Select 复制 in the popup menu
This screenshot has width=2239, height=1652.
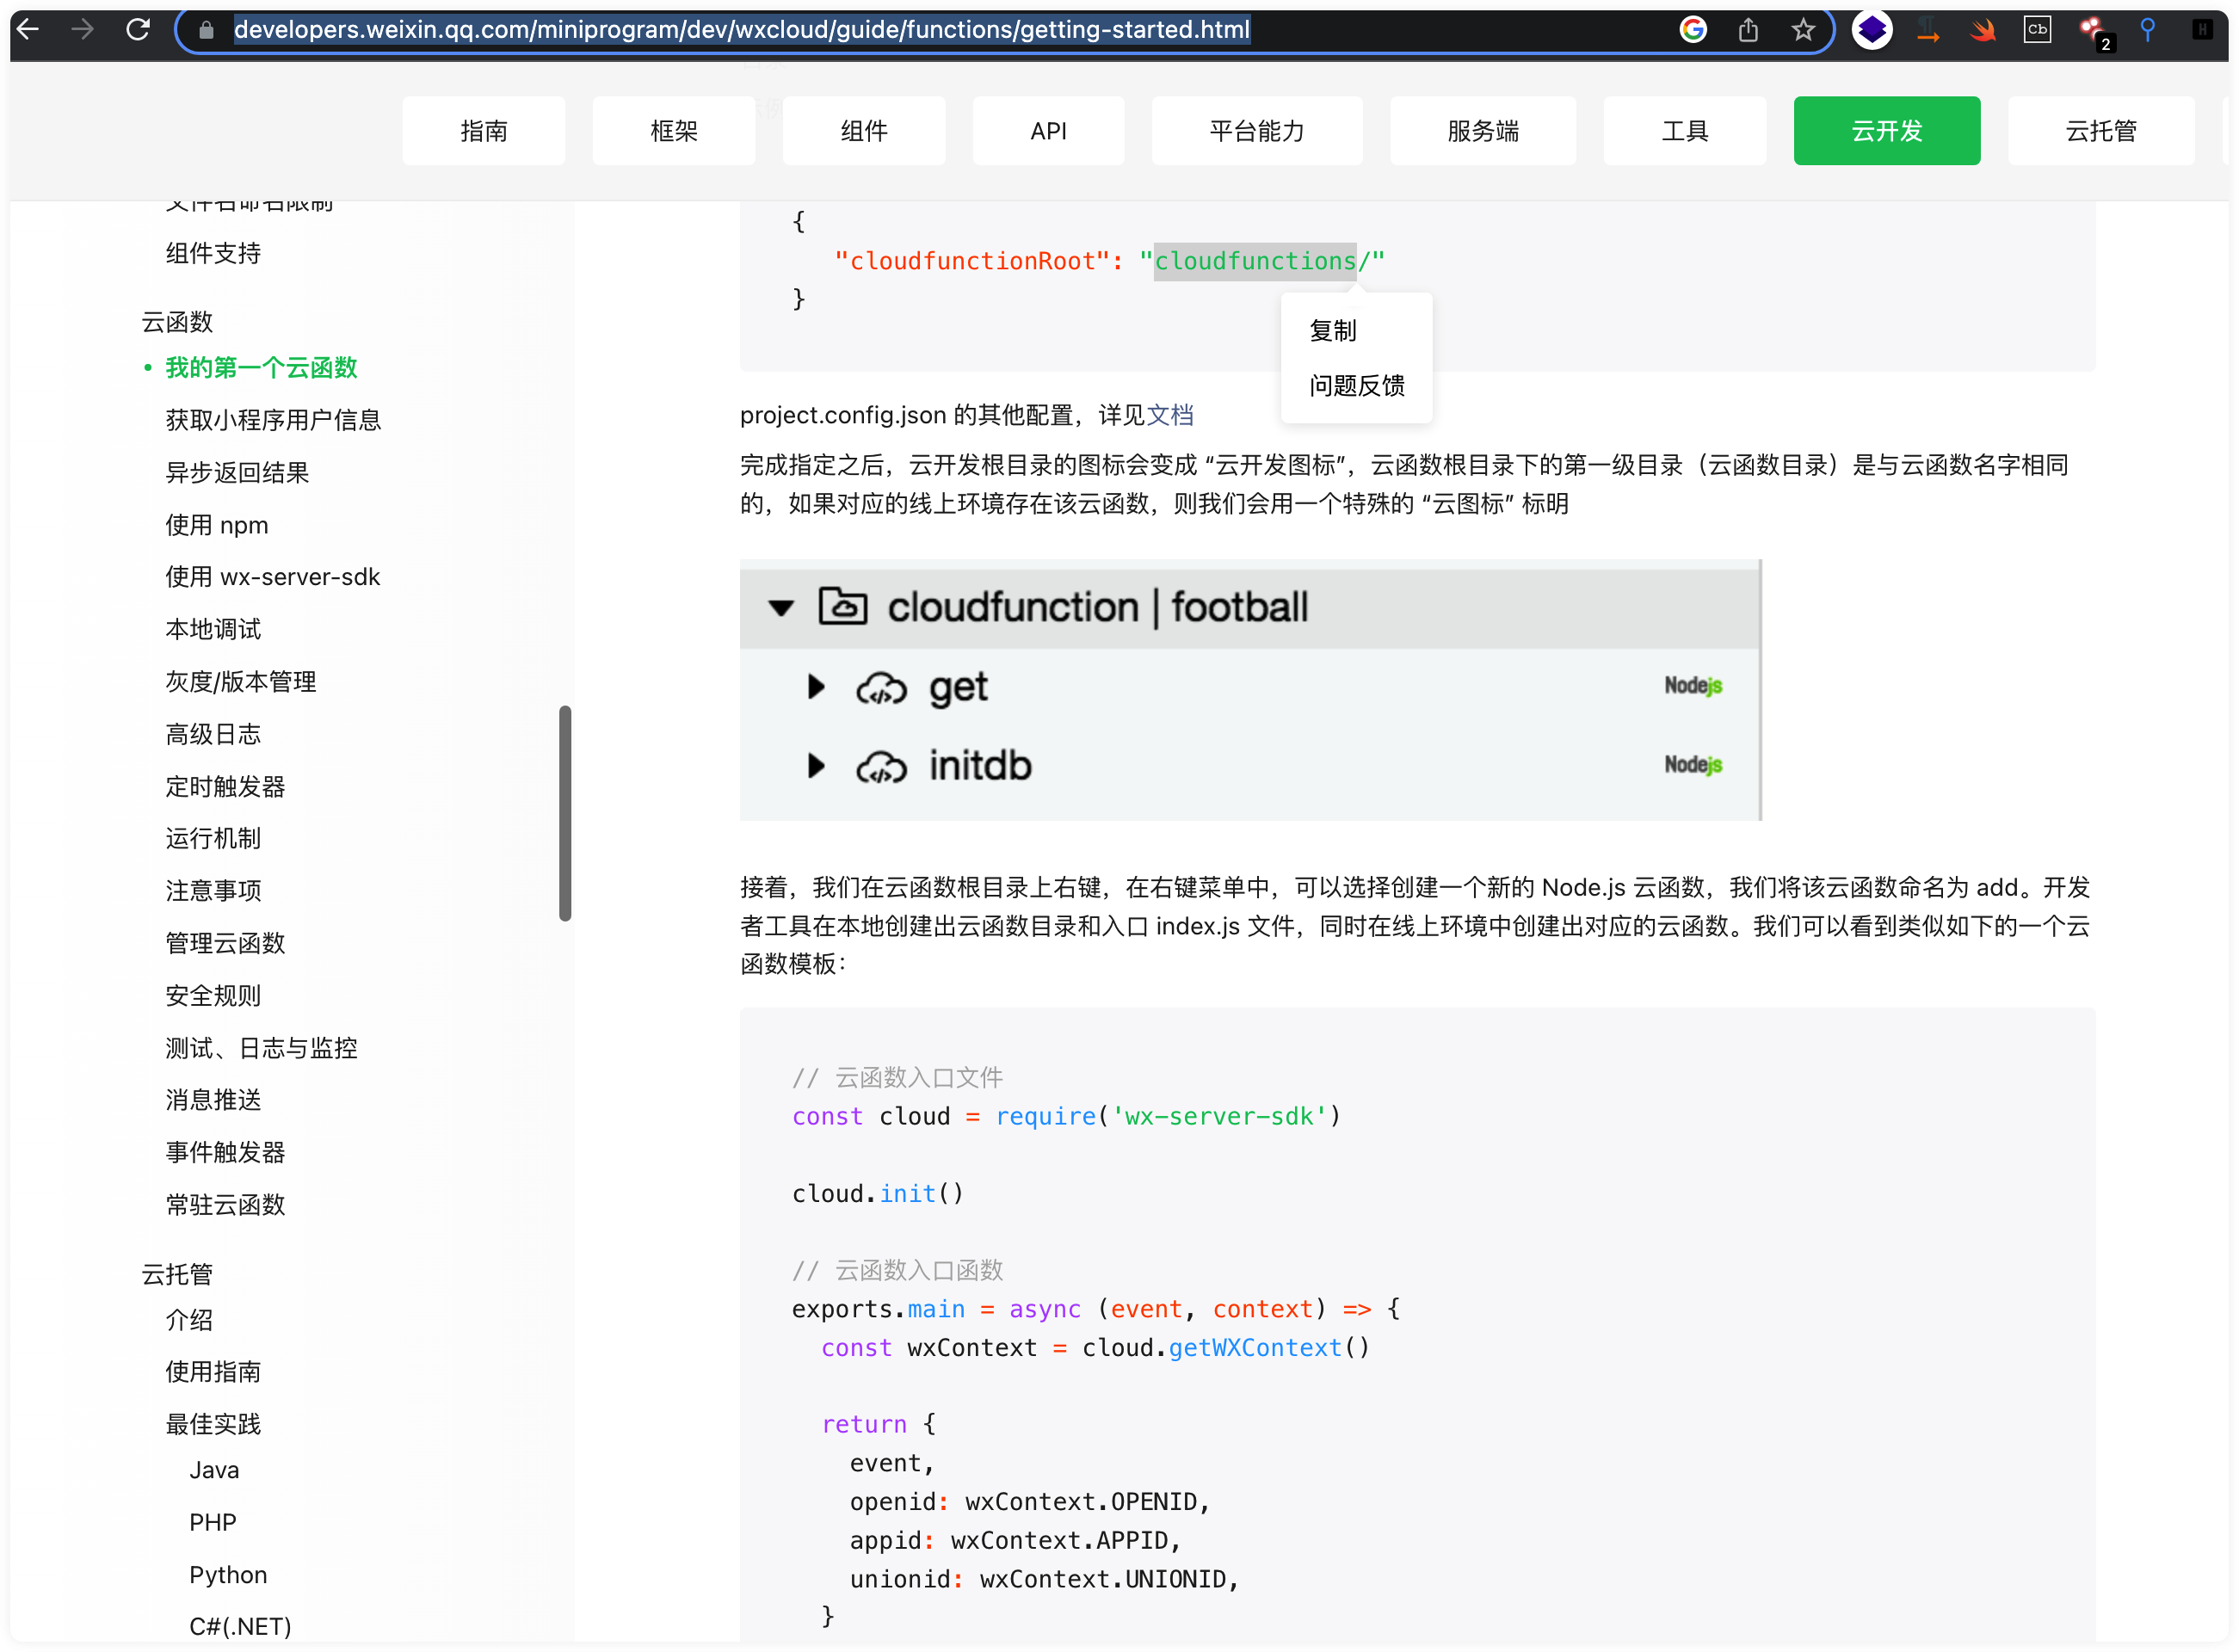[1333, 331]
